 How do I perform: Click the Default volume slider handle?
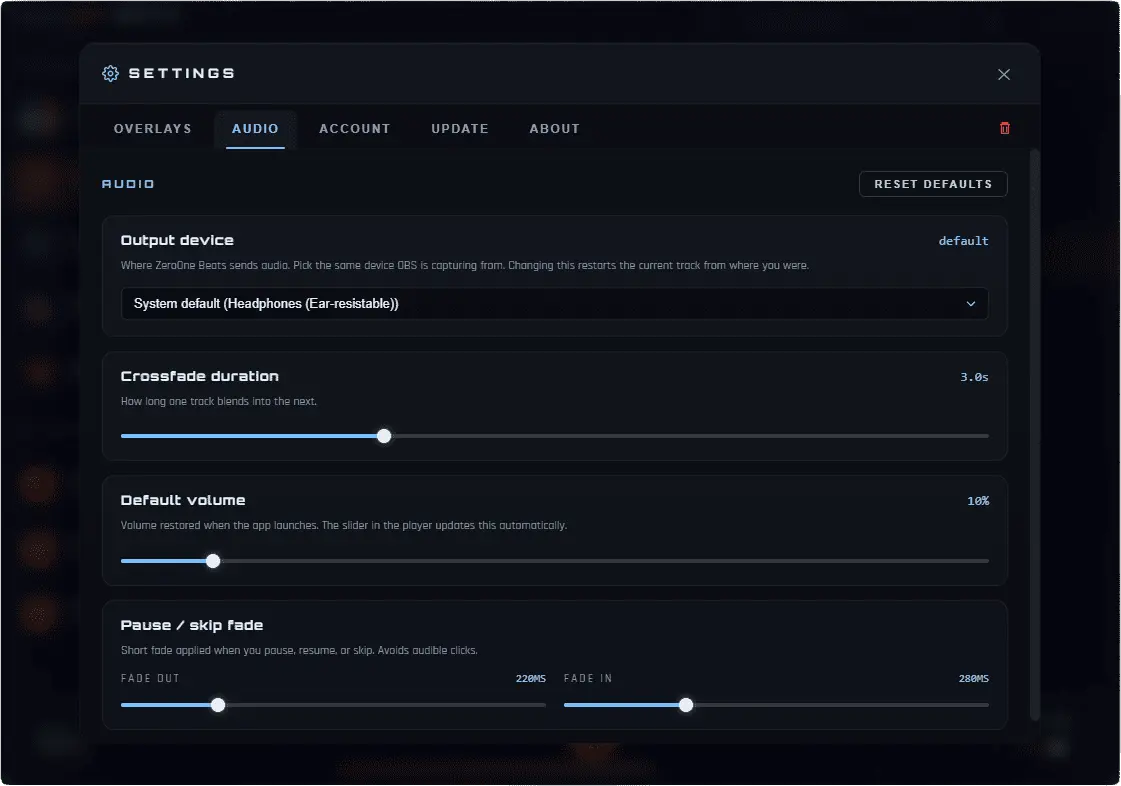tap(213, 561)
